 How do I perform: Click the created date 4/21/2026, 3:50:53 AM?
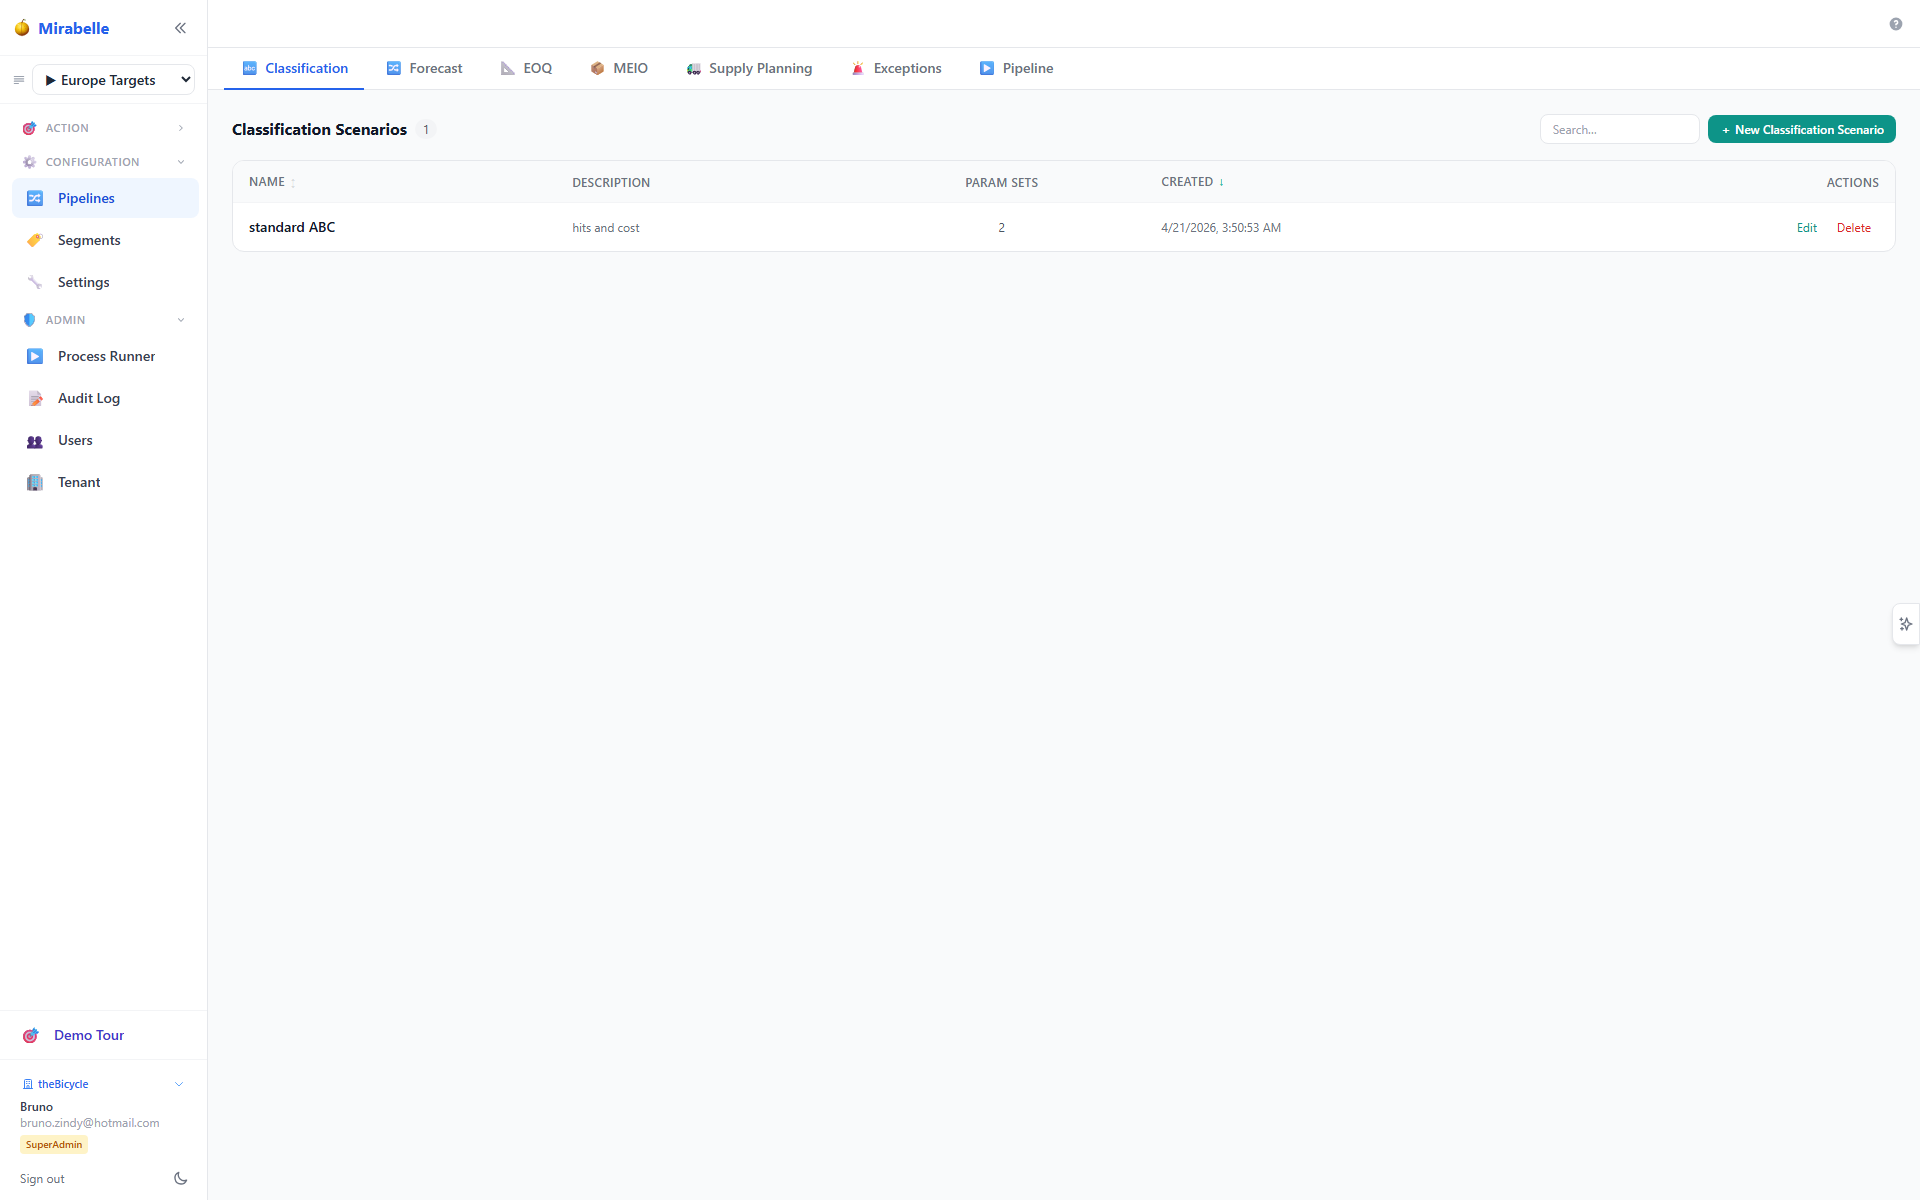point(1221,228)
